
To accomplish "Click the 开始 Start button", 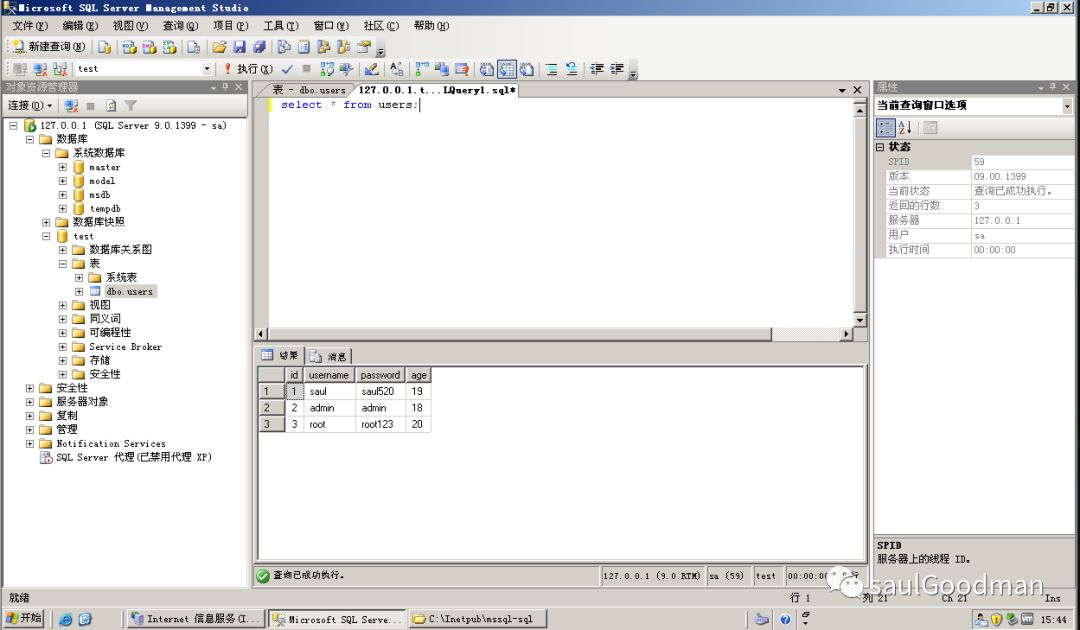I will [x=23, y=618].
